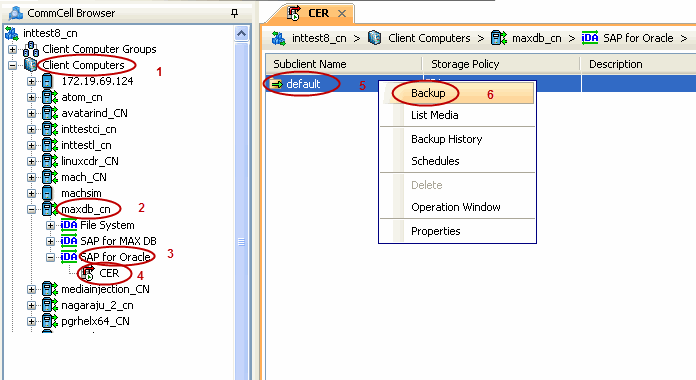Expand the 172.19.69.124 node
Screen dimensions: 696x380
tap(31, 81)
